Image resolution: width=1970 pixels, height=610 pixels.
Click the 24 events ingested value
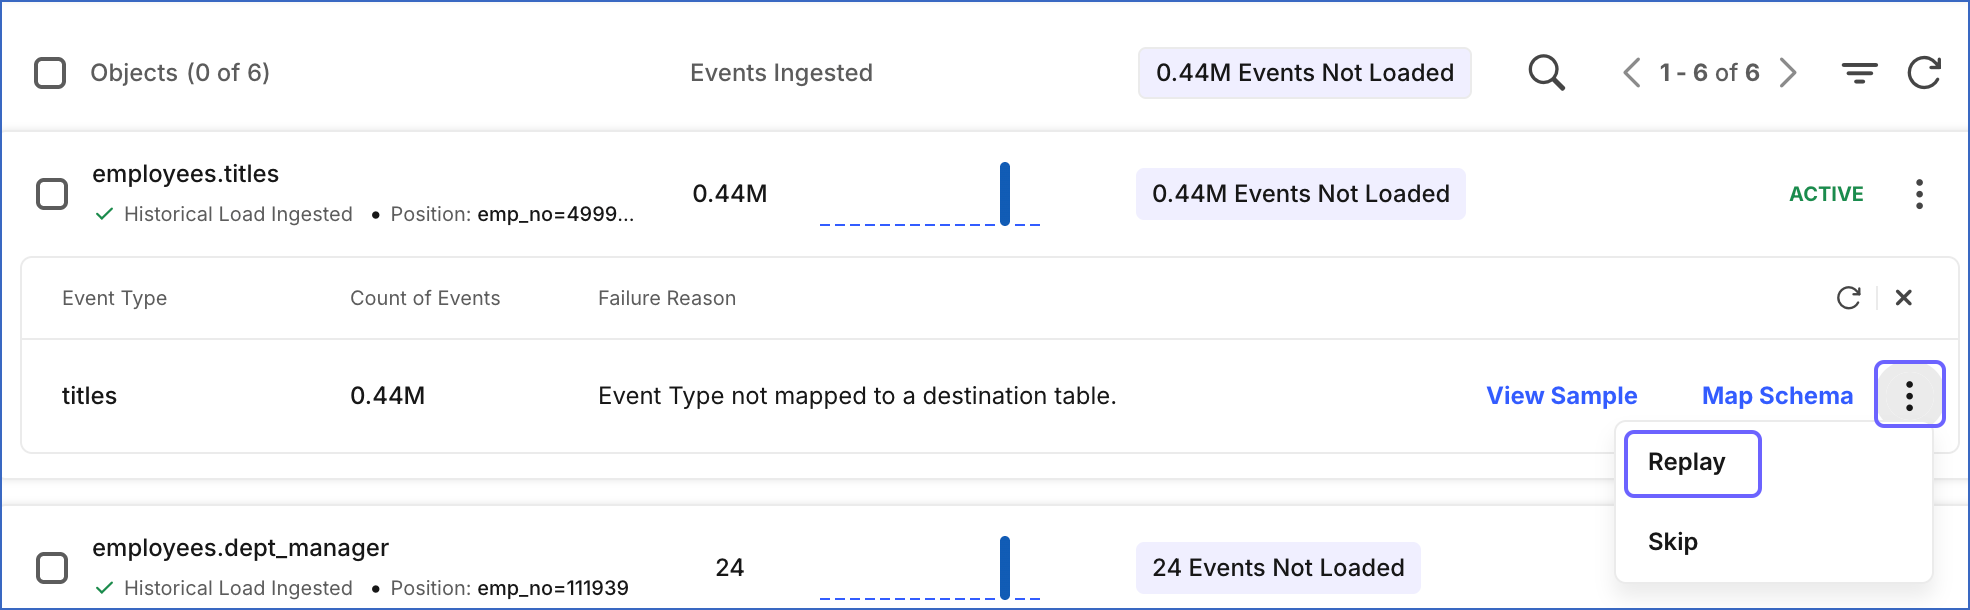pyautogui.click(x=730, y=568)
